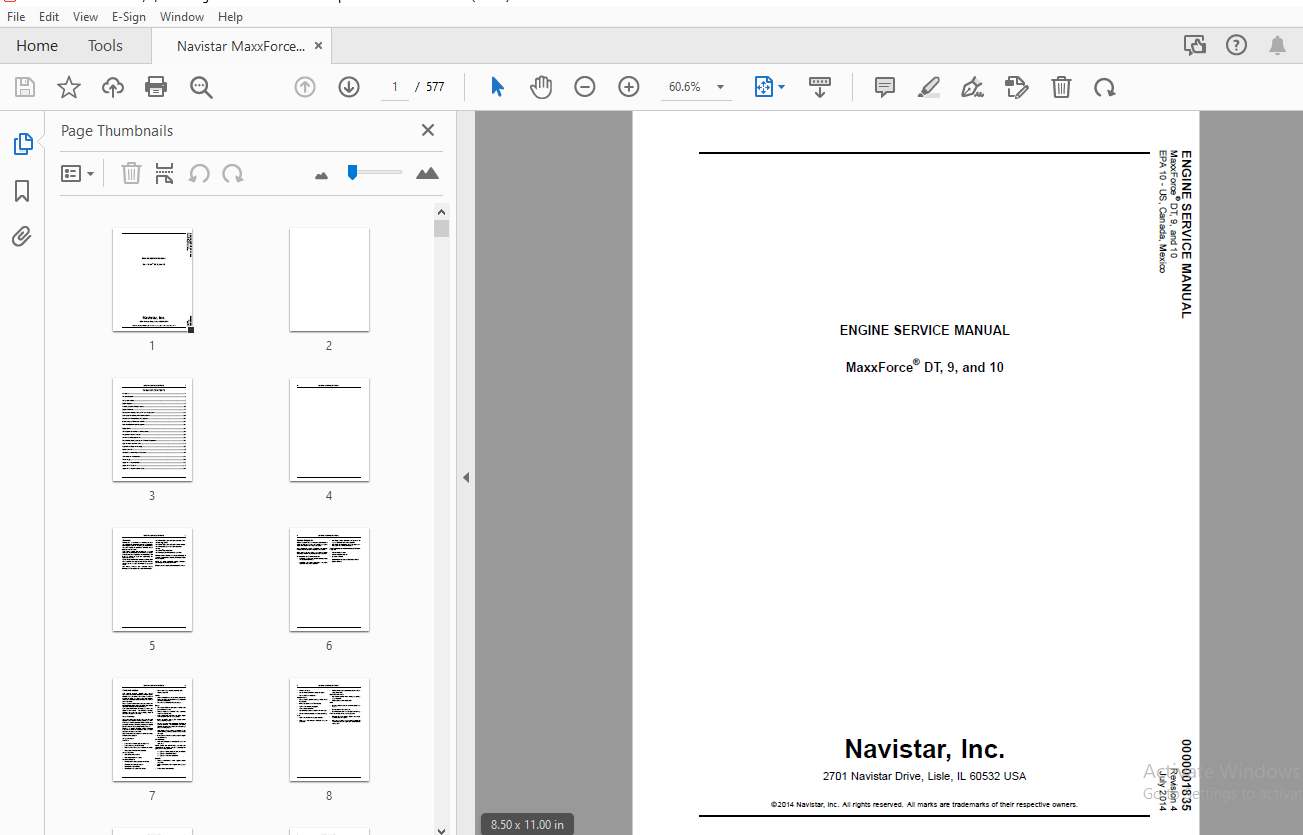Open the Window menu

[x=182, y=17]
